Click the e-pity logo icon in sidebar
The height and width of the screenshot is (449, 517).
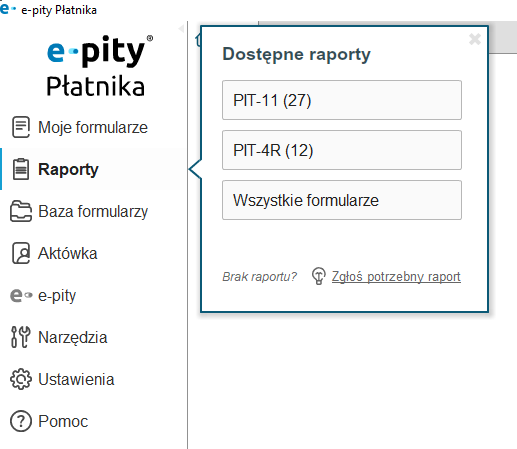[21, 295]
